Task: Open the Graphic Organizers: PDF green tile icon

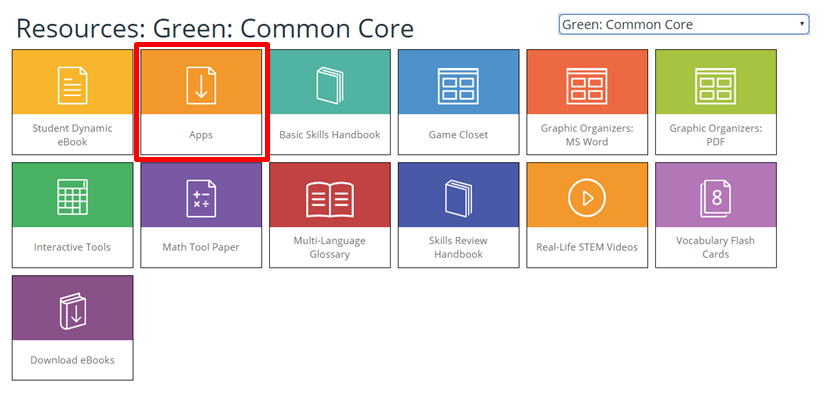Action: click(x=715, y=84)
